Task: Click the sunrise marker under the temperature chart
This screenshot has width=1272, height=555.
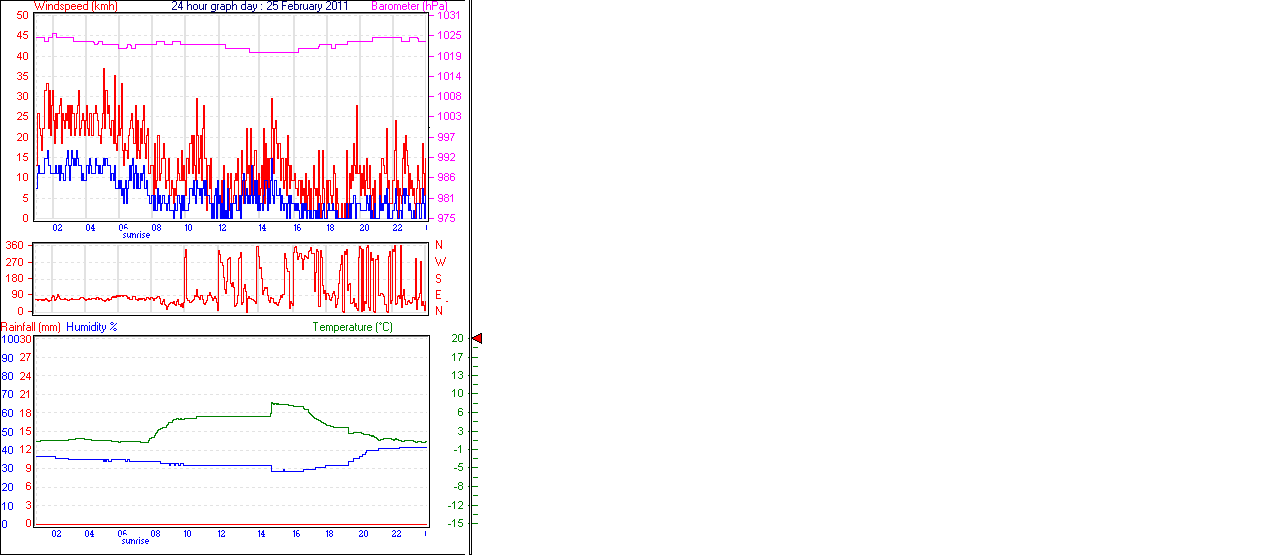Action: pyautogui.click(x=136, y=541)
